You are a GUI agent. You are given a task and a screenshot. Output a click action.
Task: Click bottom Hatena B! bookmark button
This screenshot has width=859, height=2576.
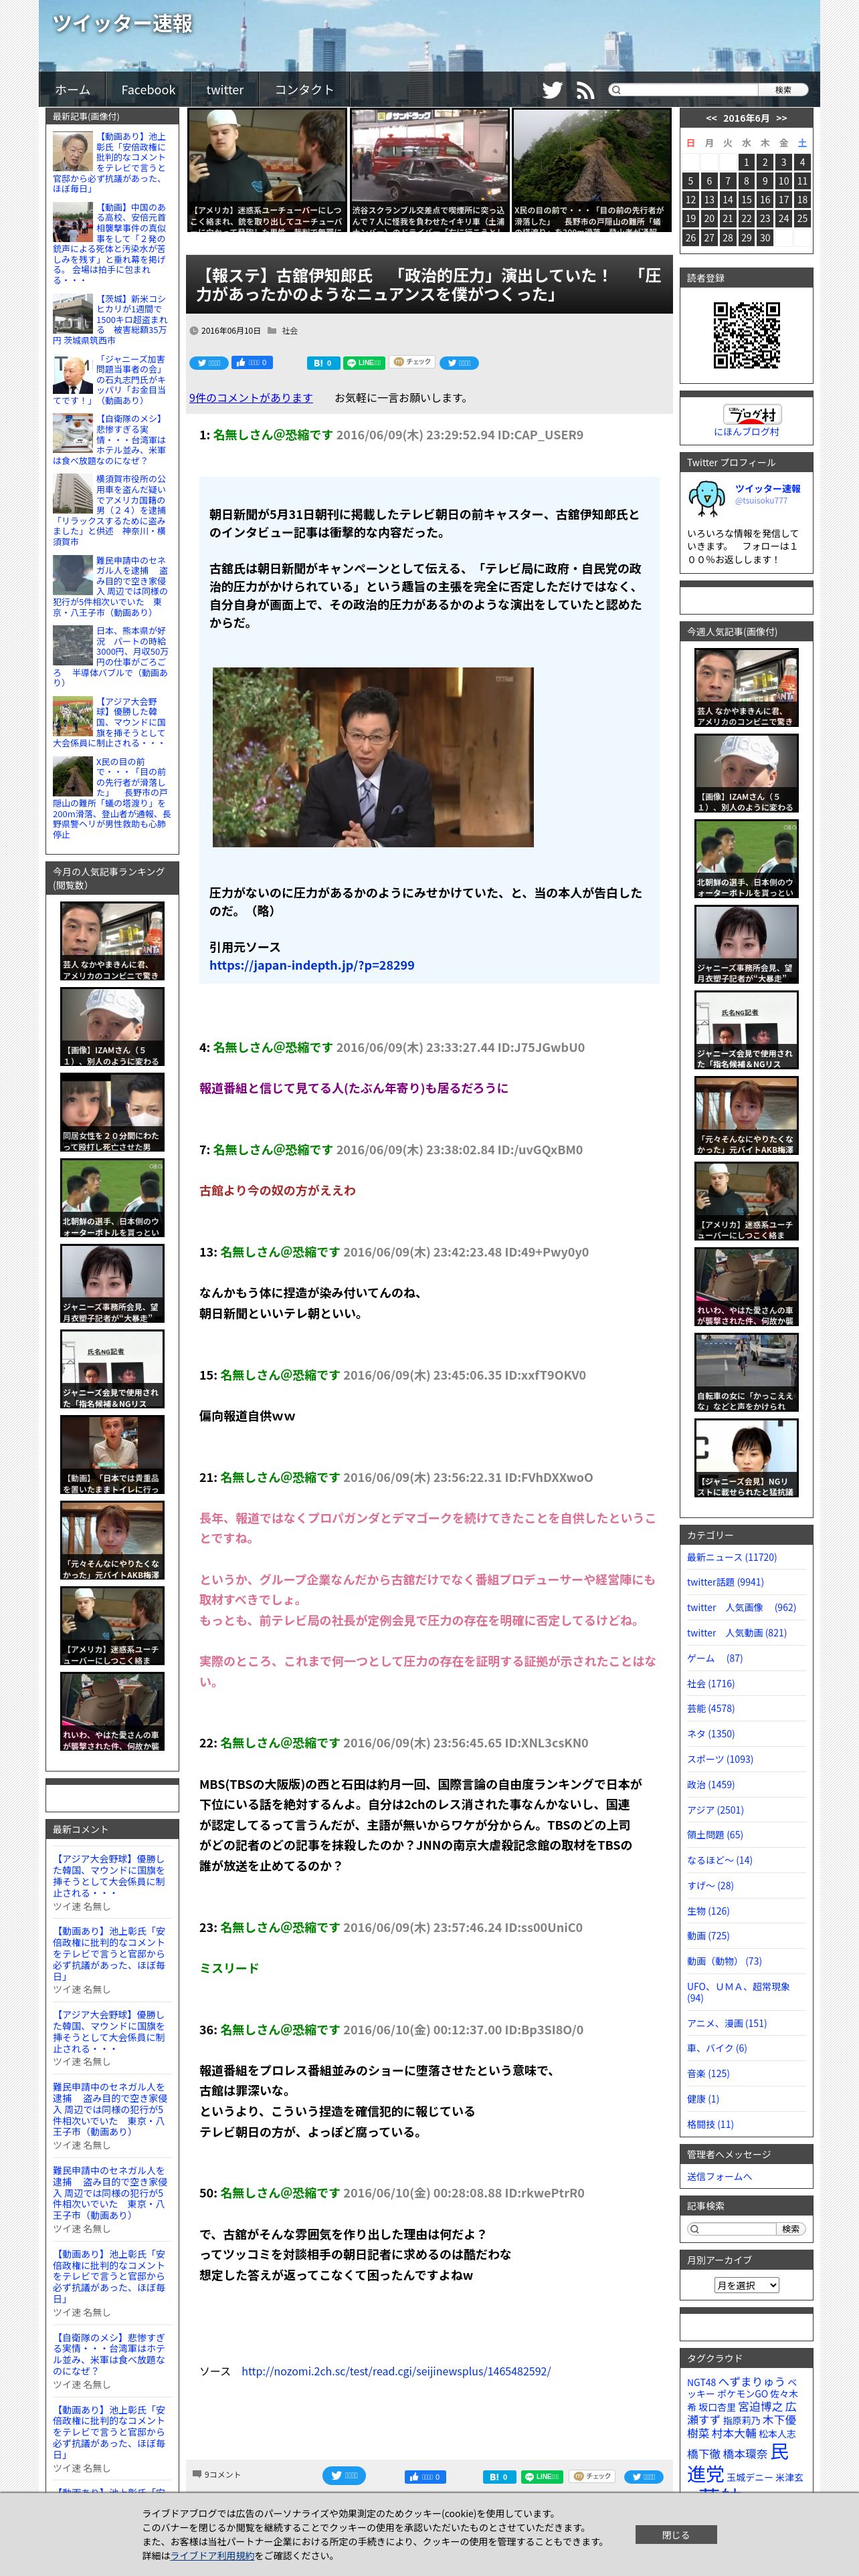pos(499,2477)
